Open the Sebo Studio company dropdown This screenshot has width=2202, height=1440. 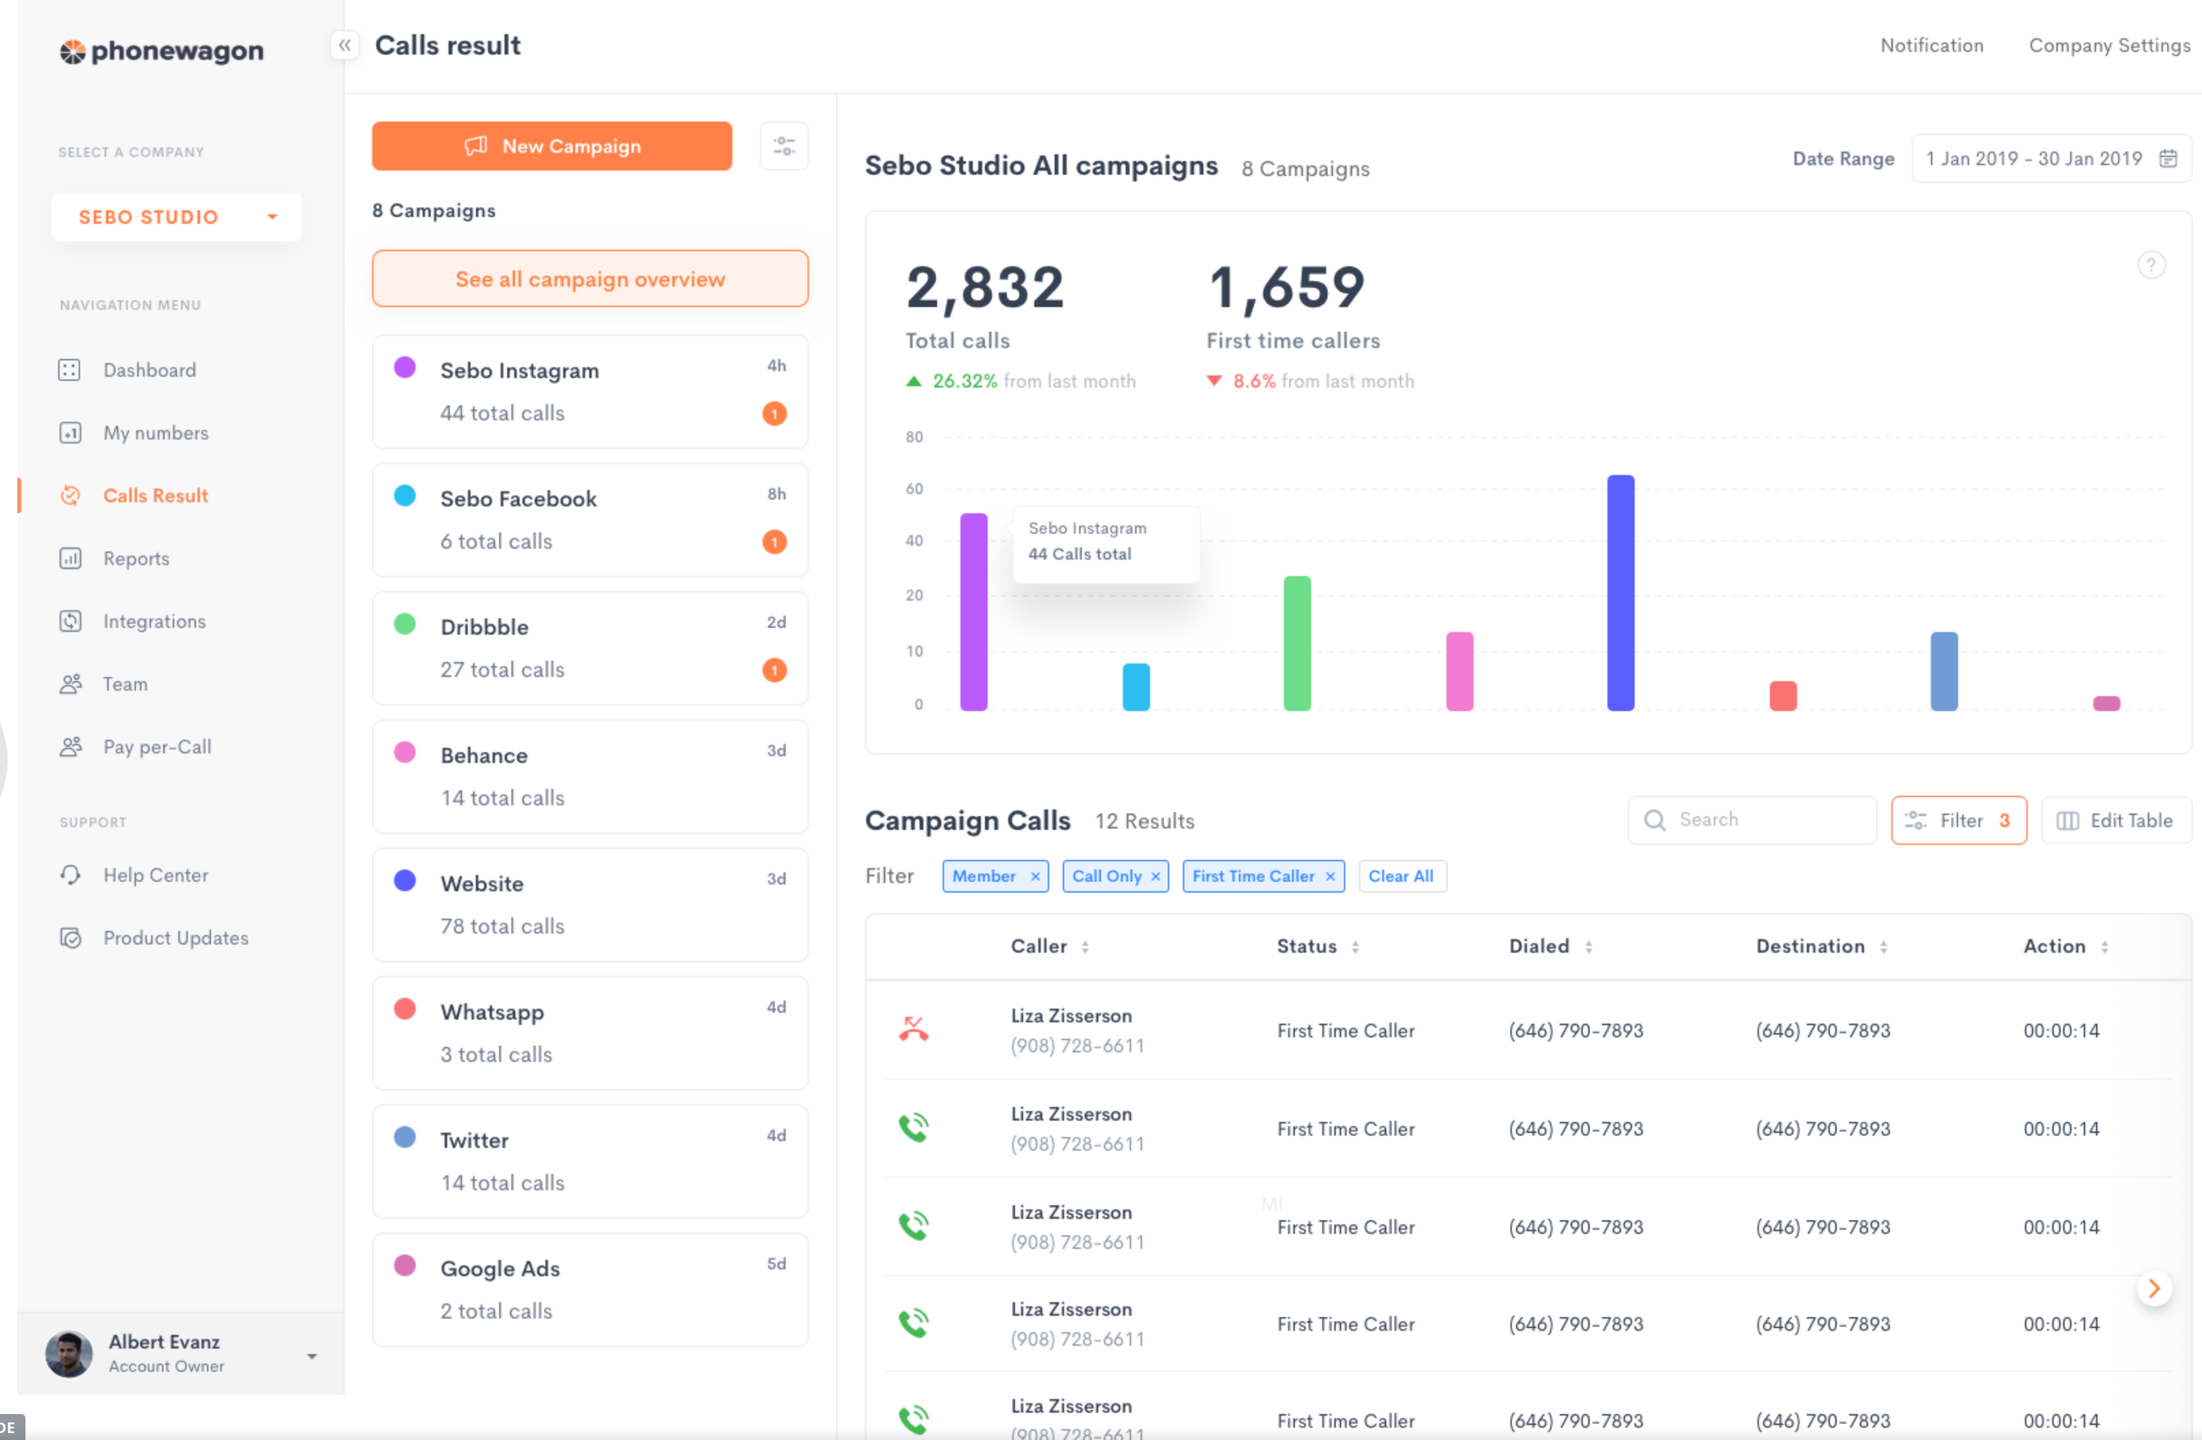click(176, 217)
